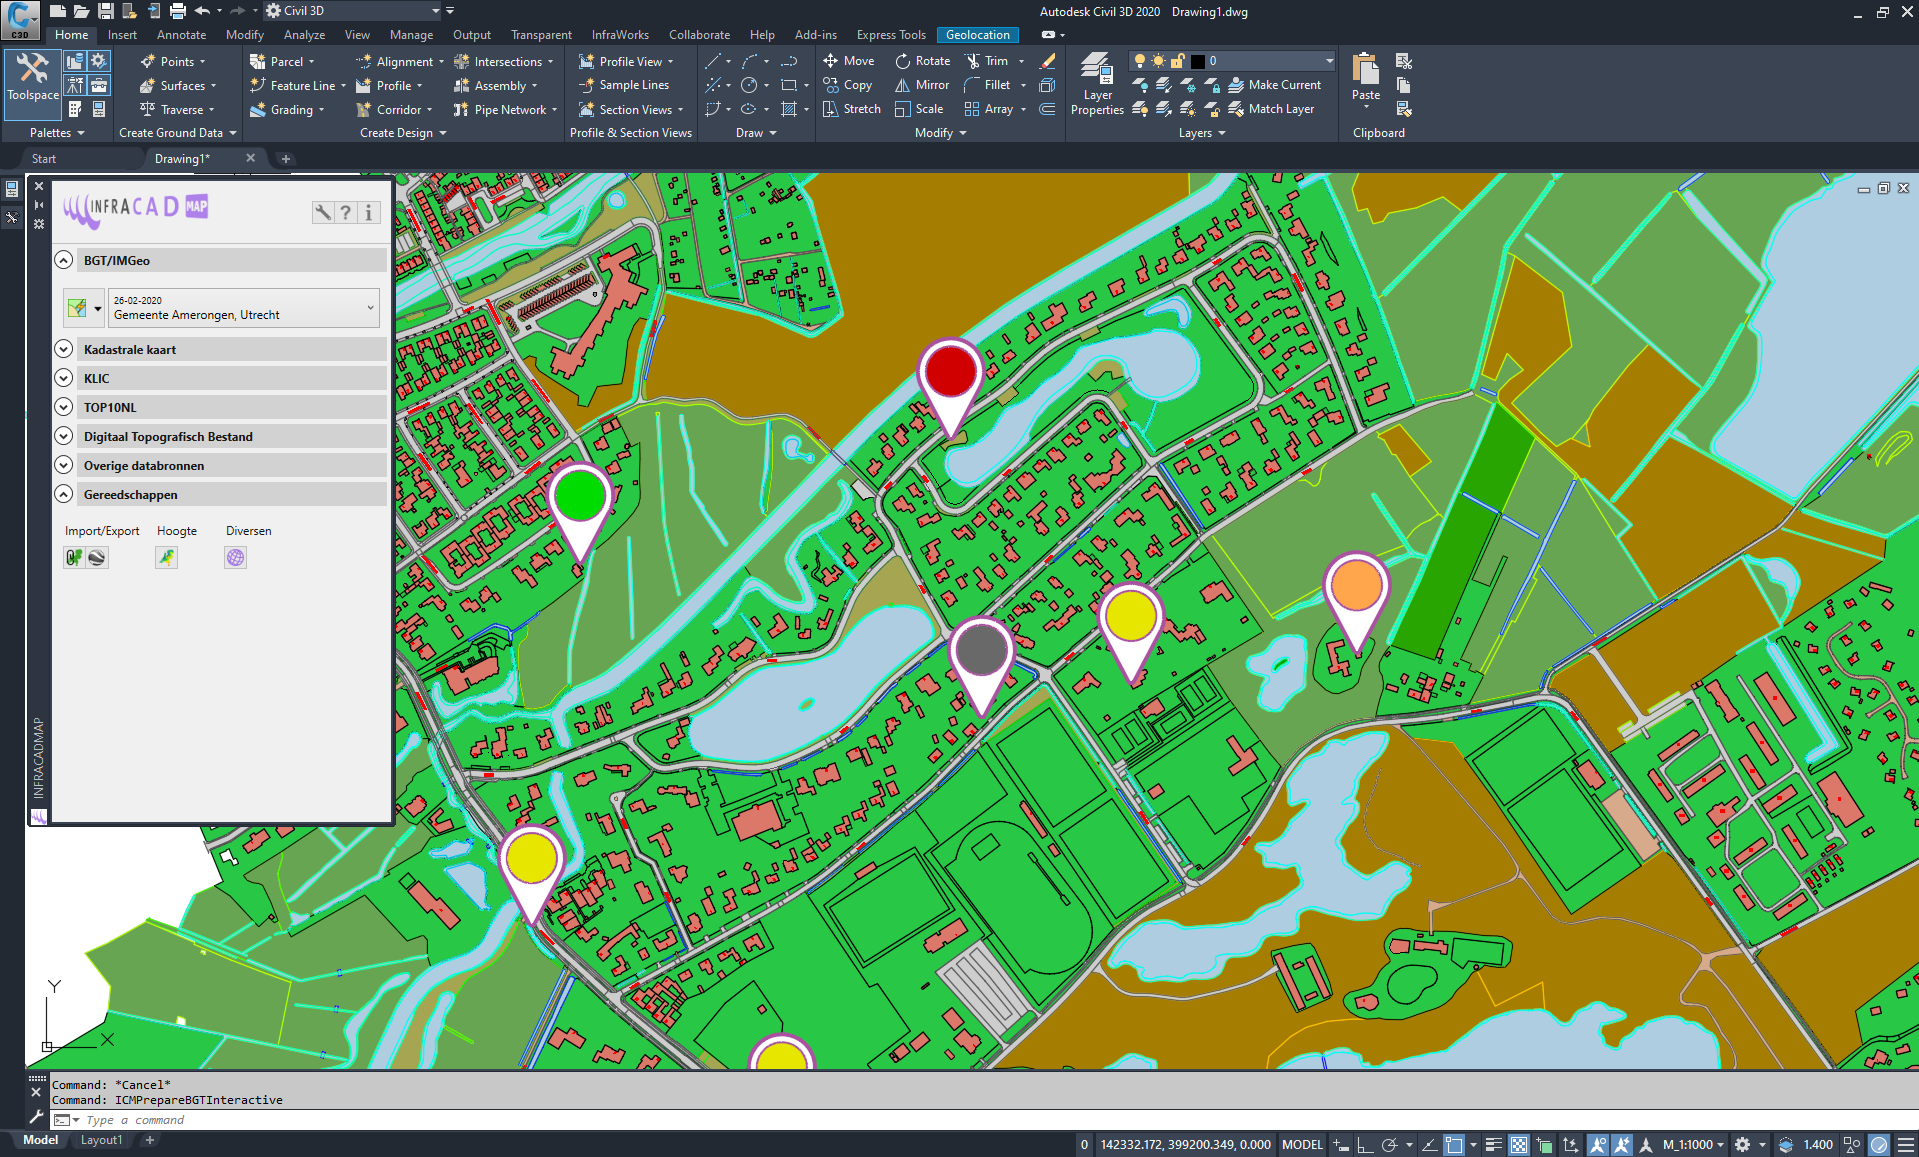The height and width of the screenshot is (1157, 1919).
Task: Click the Paste clipboard icon
Action: click(x=1365, y=77)
